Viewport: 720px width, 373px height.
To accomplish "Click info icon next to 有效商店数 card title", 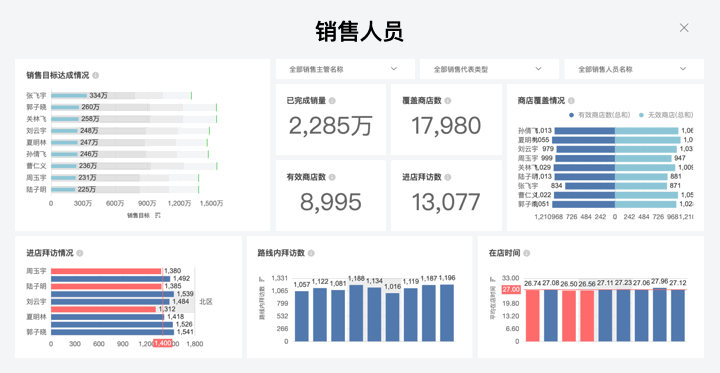I will [x=332, y=177].
